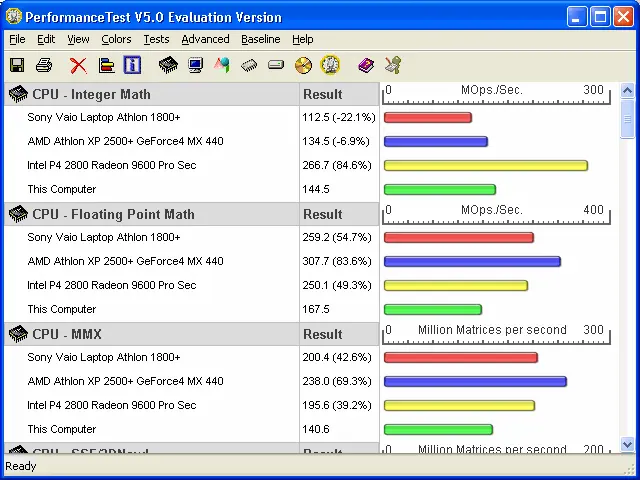This screenshot has width=640, height=480.
Task: Click the chip icon beside CPU - Floating Point Math
Action: coord(18,214)
